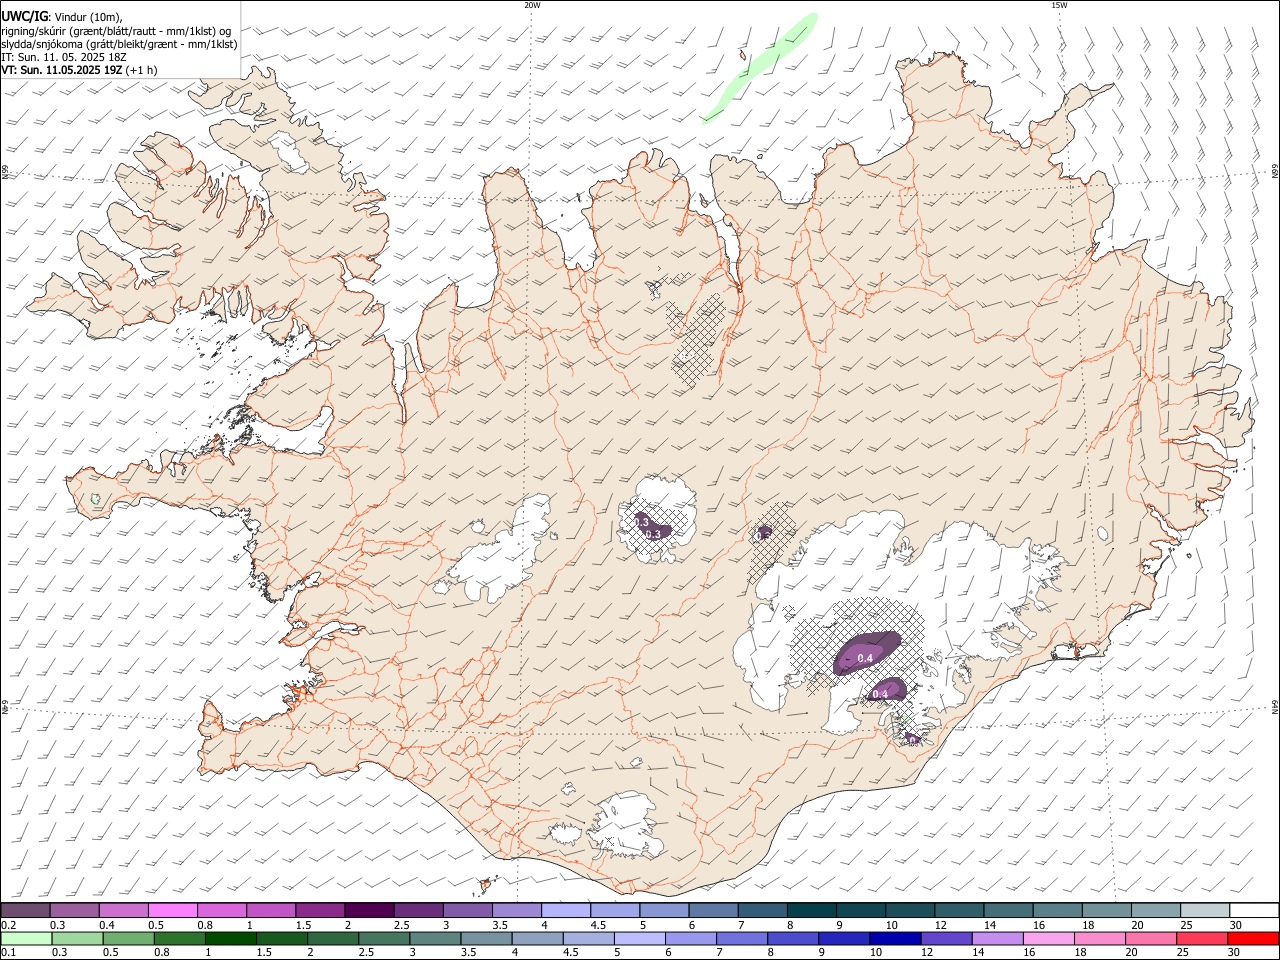1280x960 pixels.
Task: Click the 'UWC/IG: Vindur (10m),' title text
Action: pos(62,16)
